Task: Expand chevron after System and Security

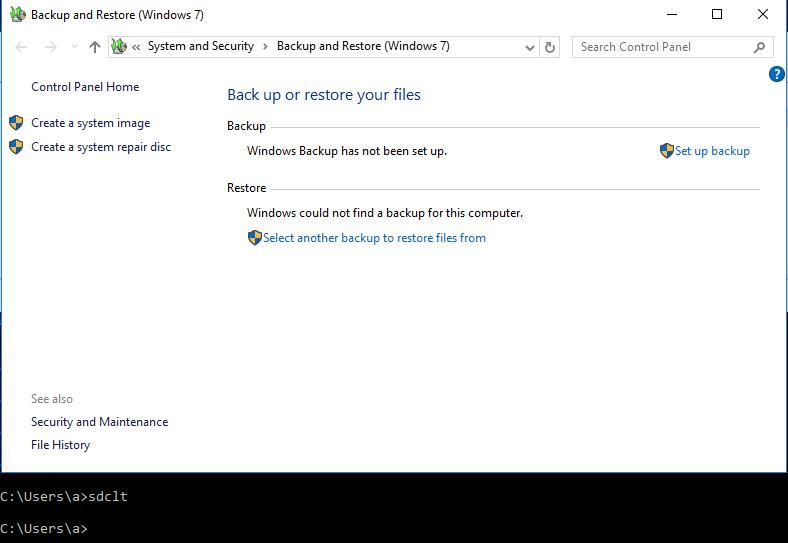Action: (x=265, y=47)
